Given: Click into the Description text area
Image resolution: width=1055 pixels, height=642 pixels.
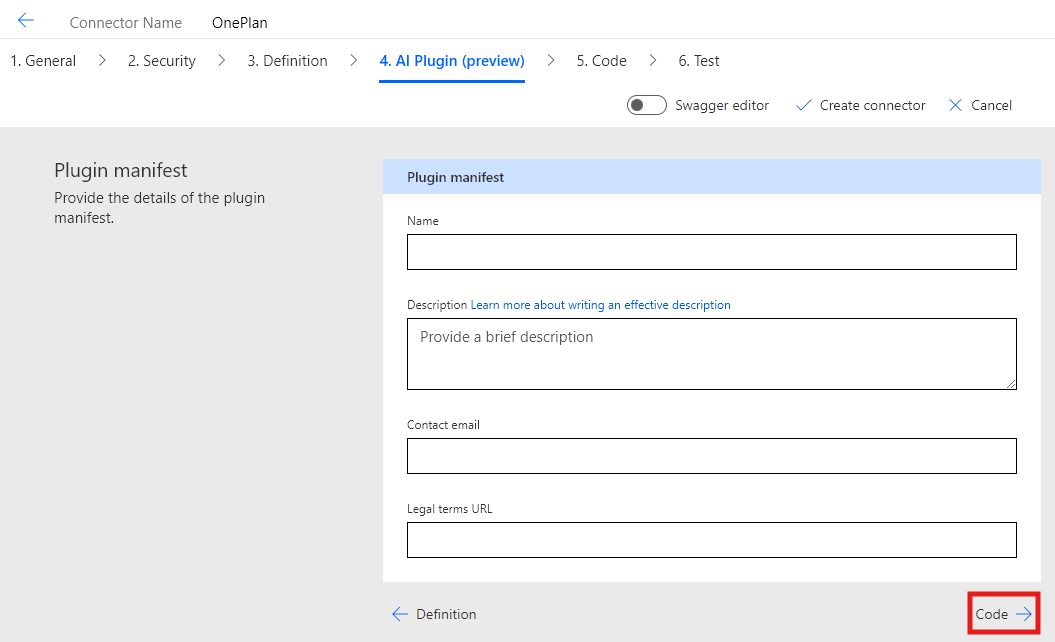Looking at the screenshot, I should point(711,354).
